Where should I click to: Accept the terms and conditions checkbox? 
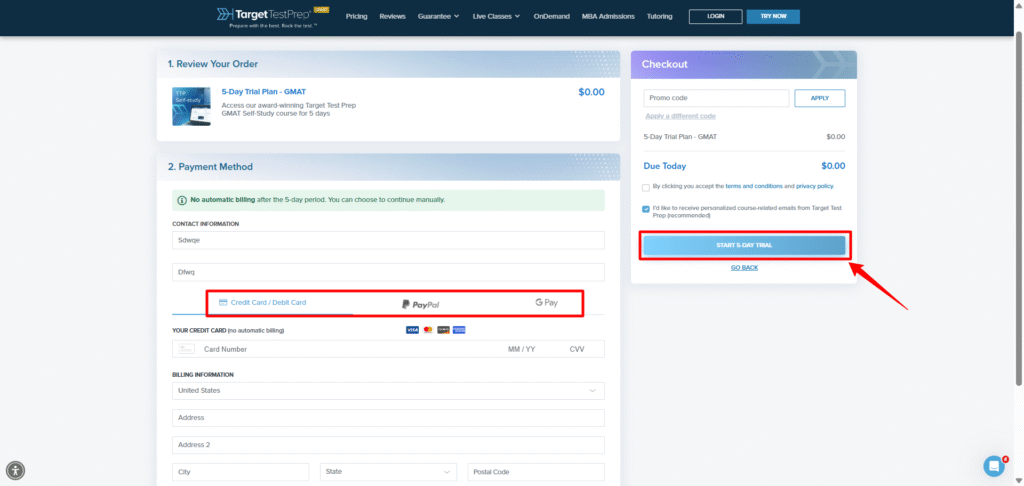point(646,187)
